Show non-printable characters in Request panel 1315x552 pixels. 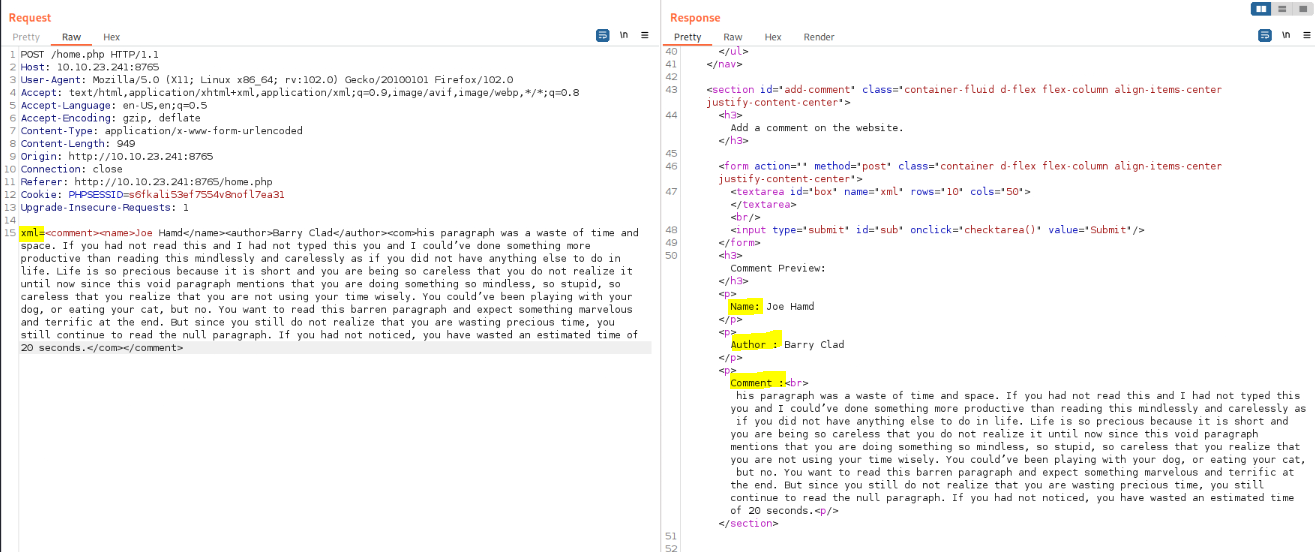click(623, 35)
